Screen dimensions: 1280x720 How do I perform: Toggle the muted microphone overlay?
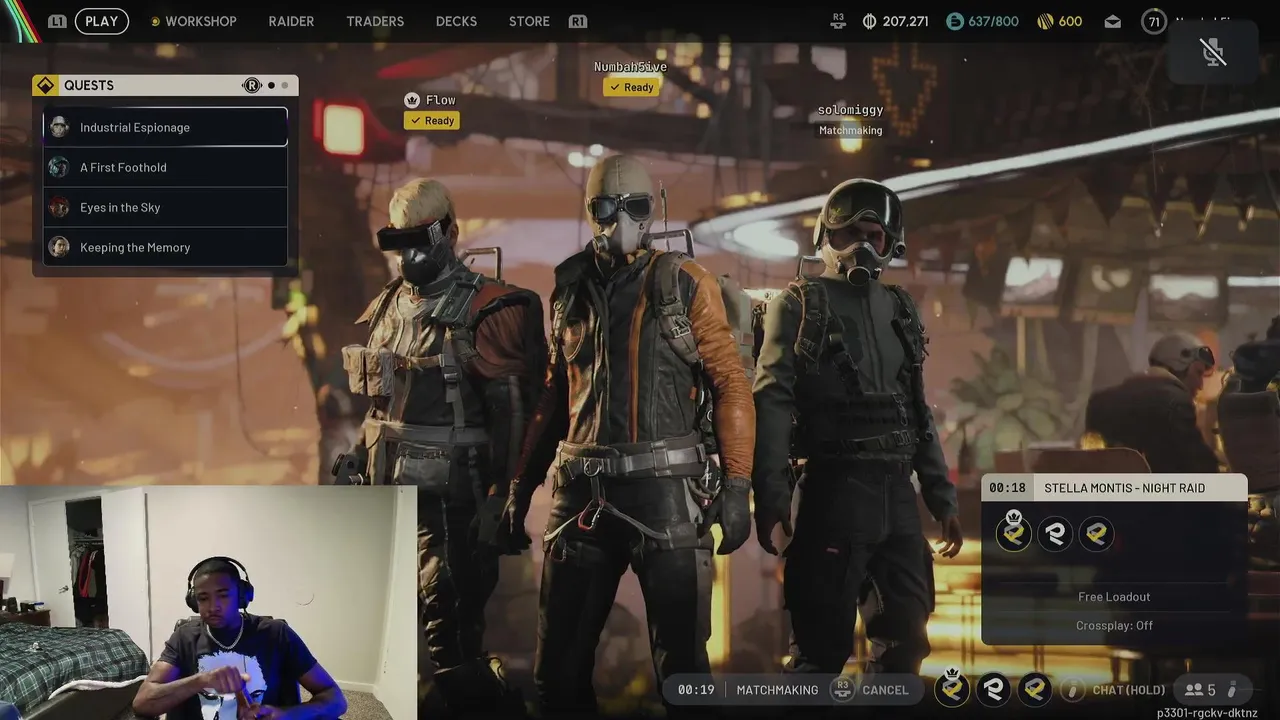(x=1213, y=52)
